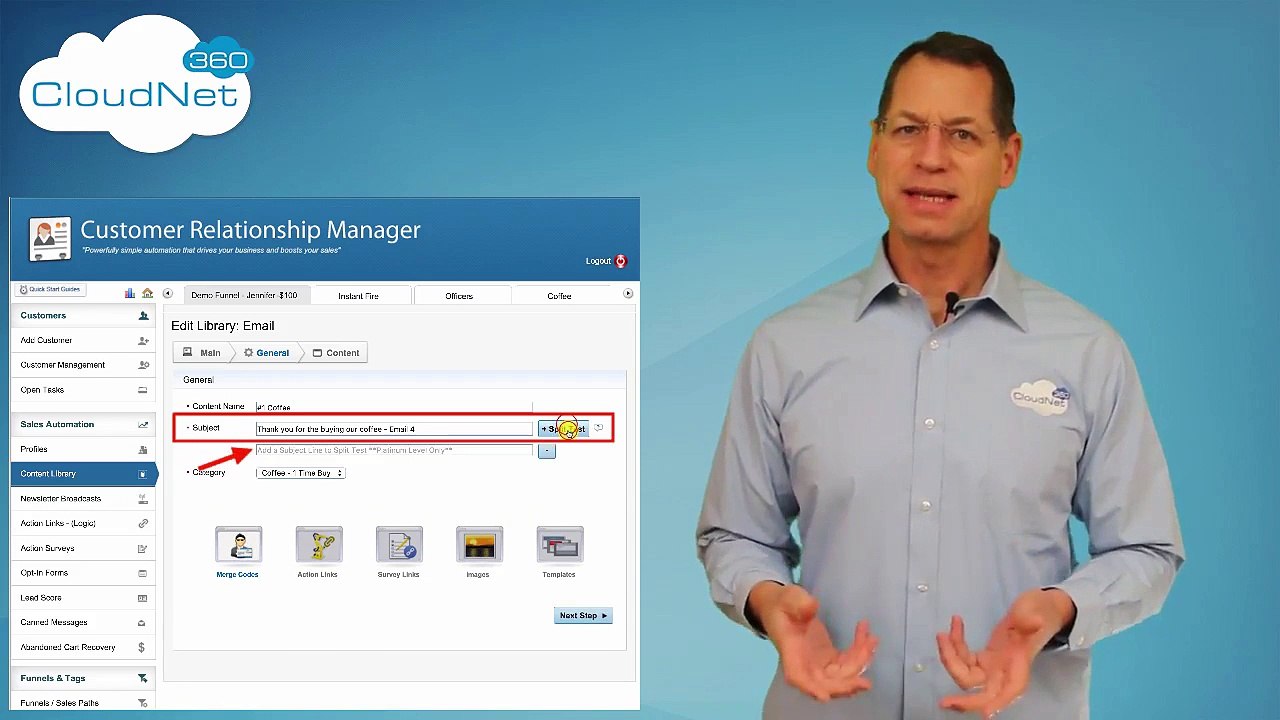Click the Sales Automation chart icon
Screen dimensions: 1280x720
(143, 424)
